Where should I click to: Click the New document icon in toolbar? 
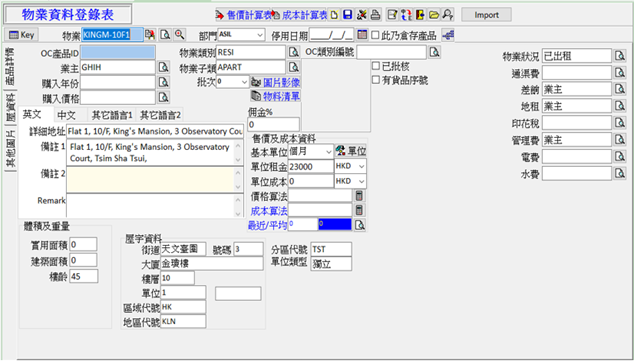[x=334, y=15]
